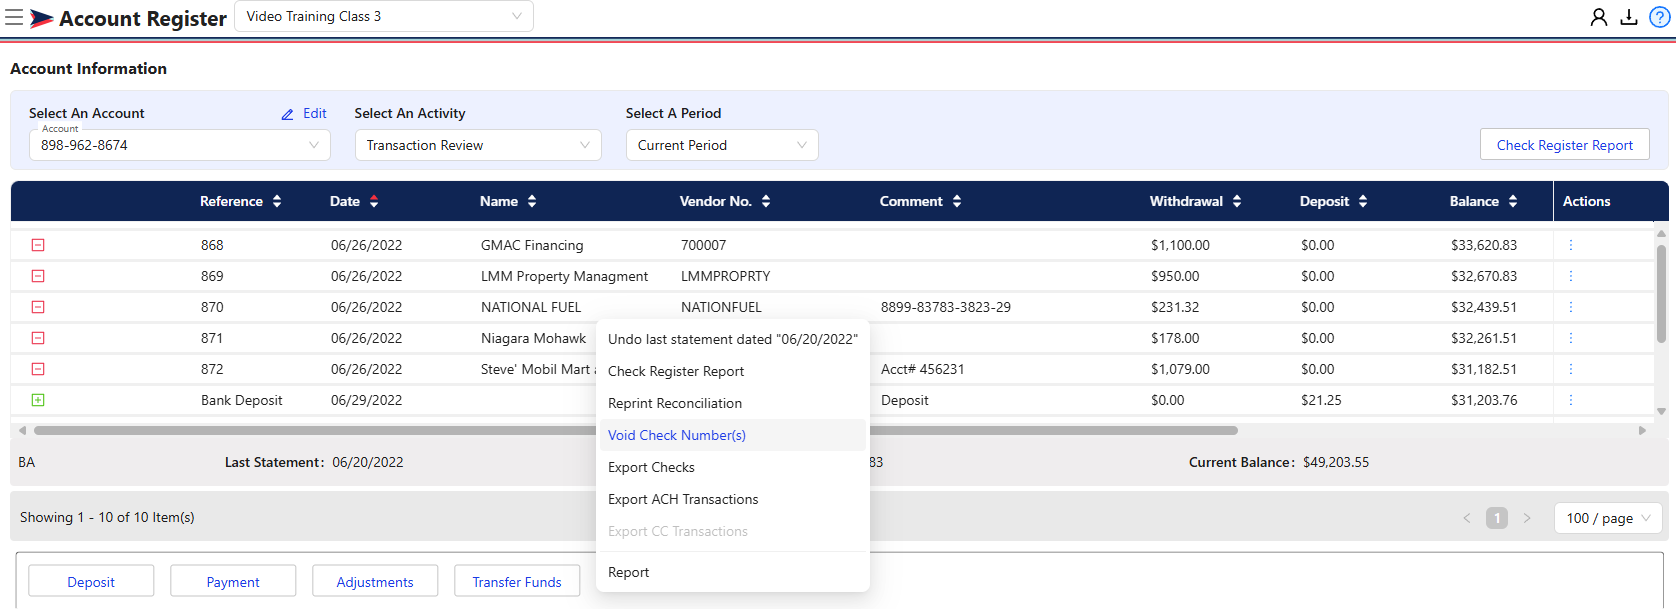Select Undo last statement menu option
Viewport: 1676px width, 614px height.
click(733, 339)
